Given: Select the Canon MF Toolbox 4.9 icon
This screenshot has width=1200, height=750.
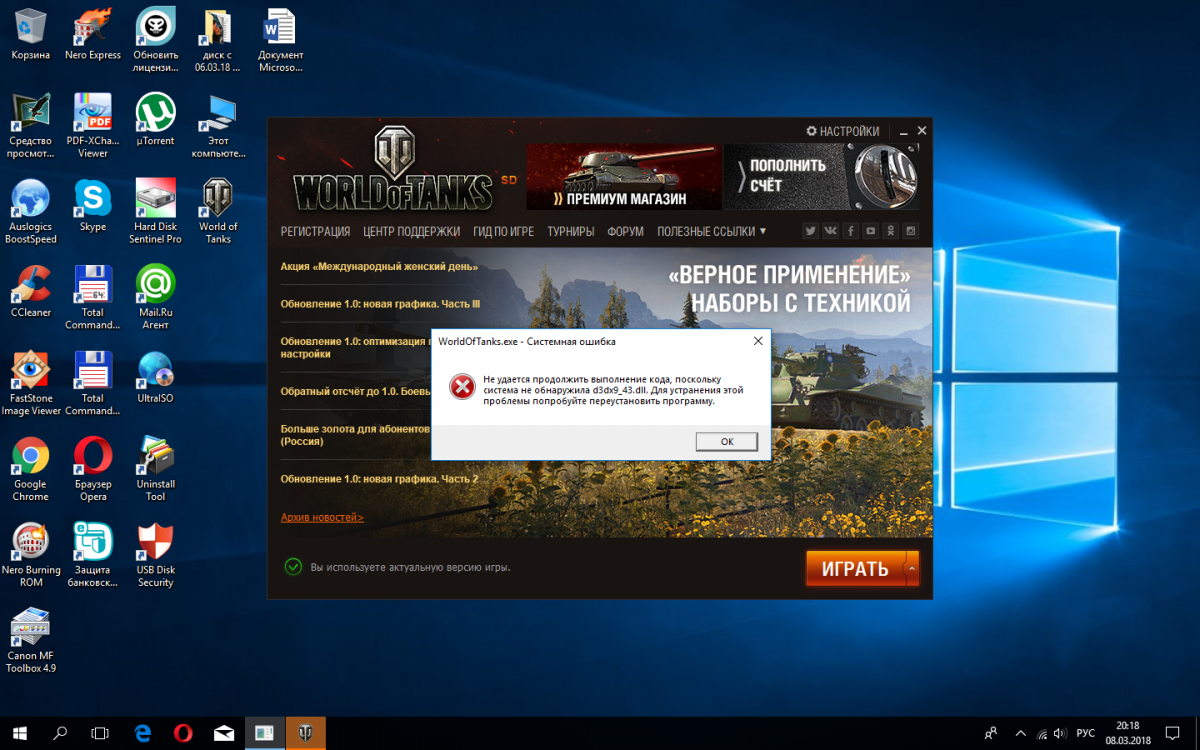Looking at the screenshot, I should tap(31, 641).
